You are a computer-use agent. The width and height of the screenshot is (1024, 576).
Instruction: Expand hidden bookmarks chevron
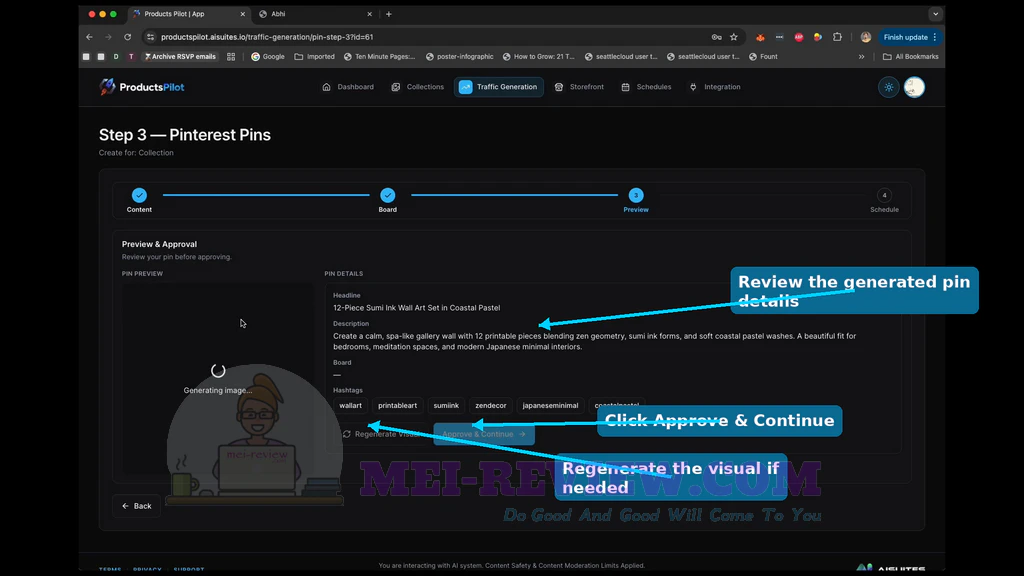click(861, 57)
